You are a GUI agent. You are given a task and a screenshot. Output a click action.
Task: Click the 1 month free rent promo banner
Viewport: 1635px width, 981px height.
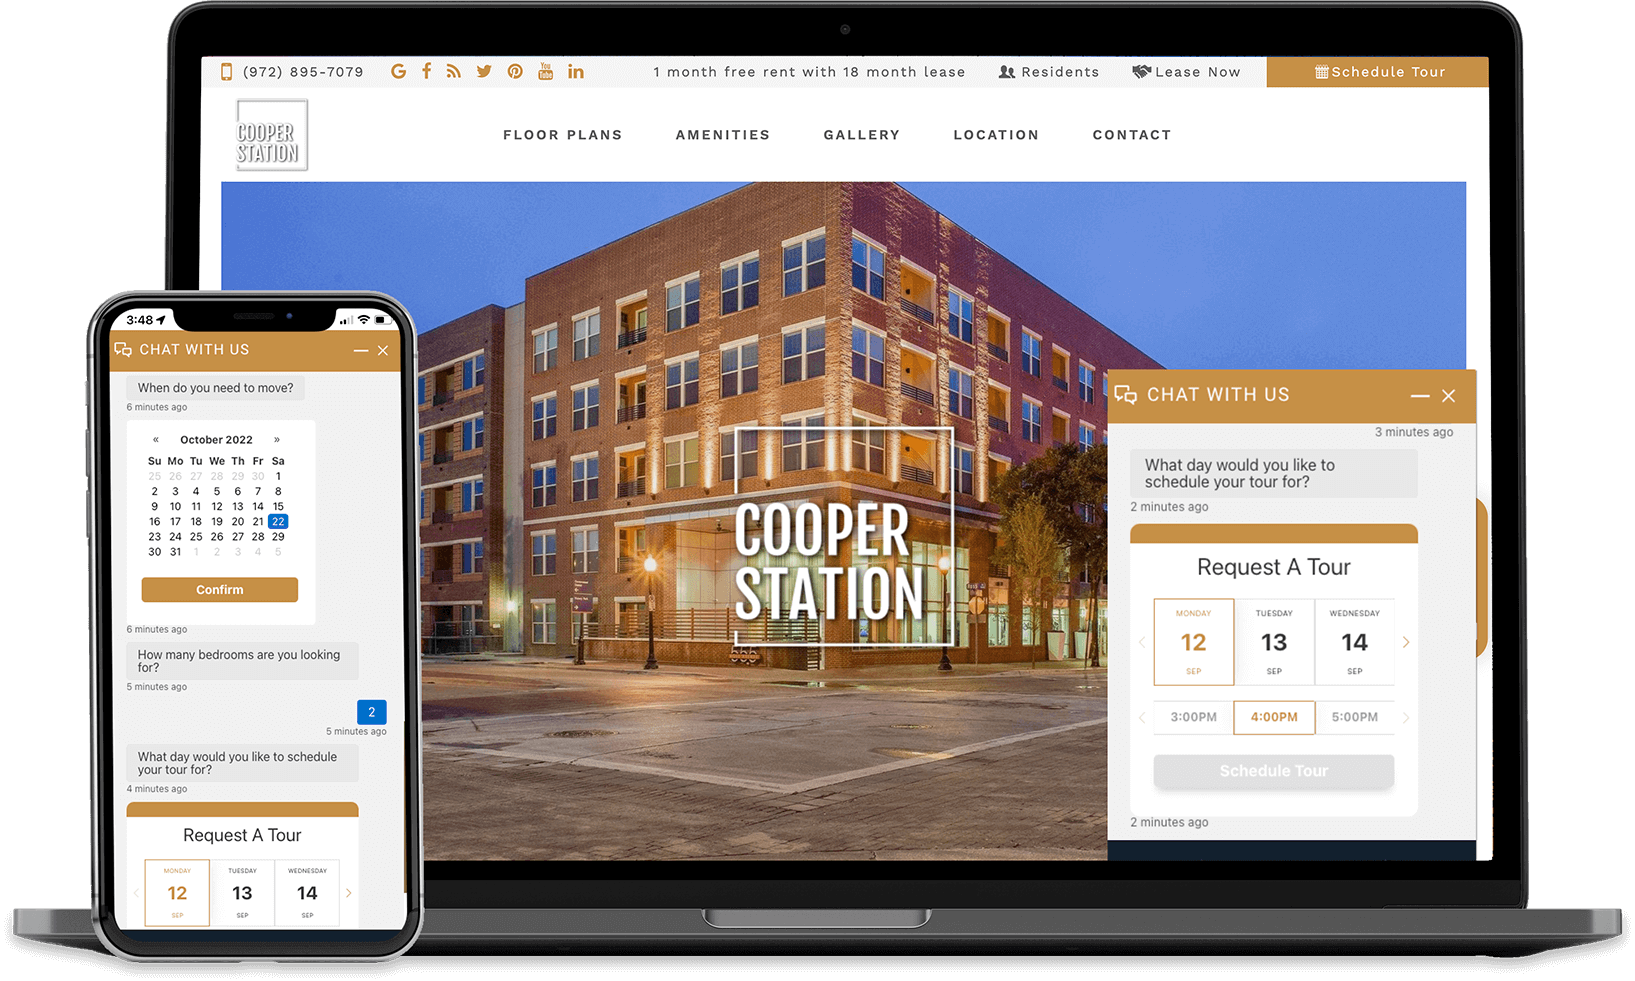[x=810, y=71]
